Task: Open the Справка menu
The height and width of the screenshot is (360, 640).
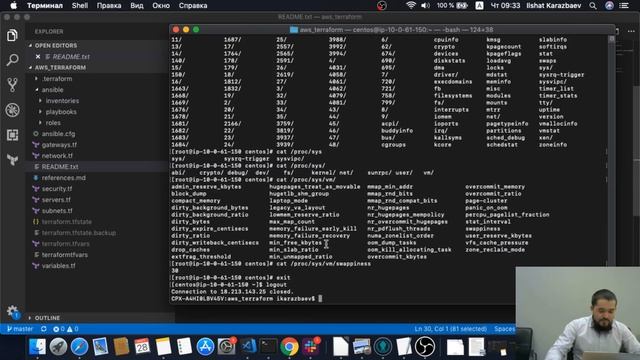Action: (193, 6)
